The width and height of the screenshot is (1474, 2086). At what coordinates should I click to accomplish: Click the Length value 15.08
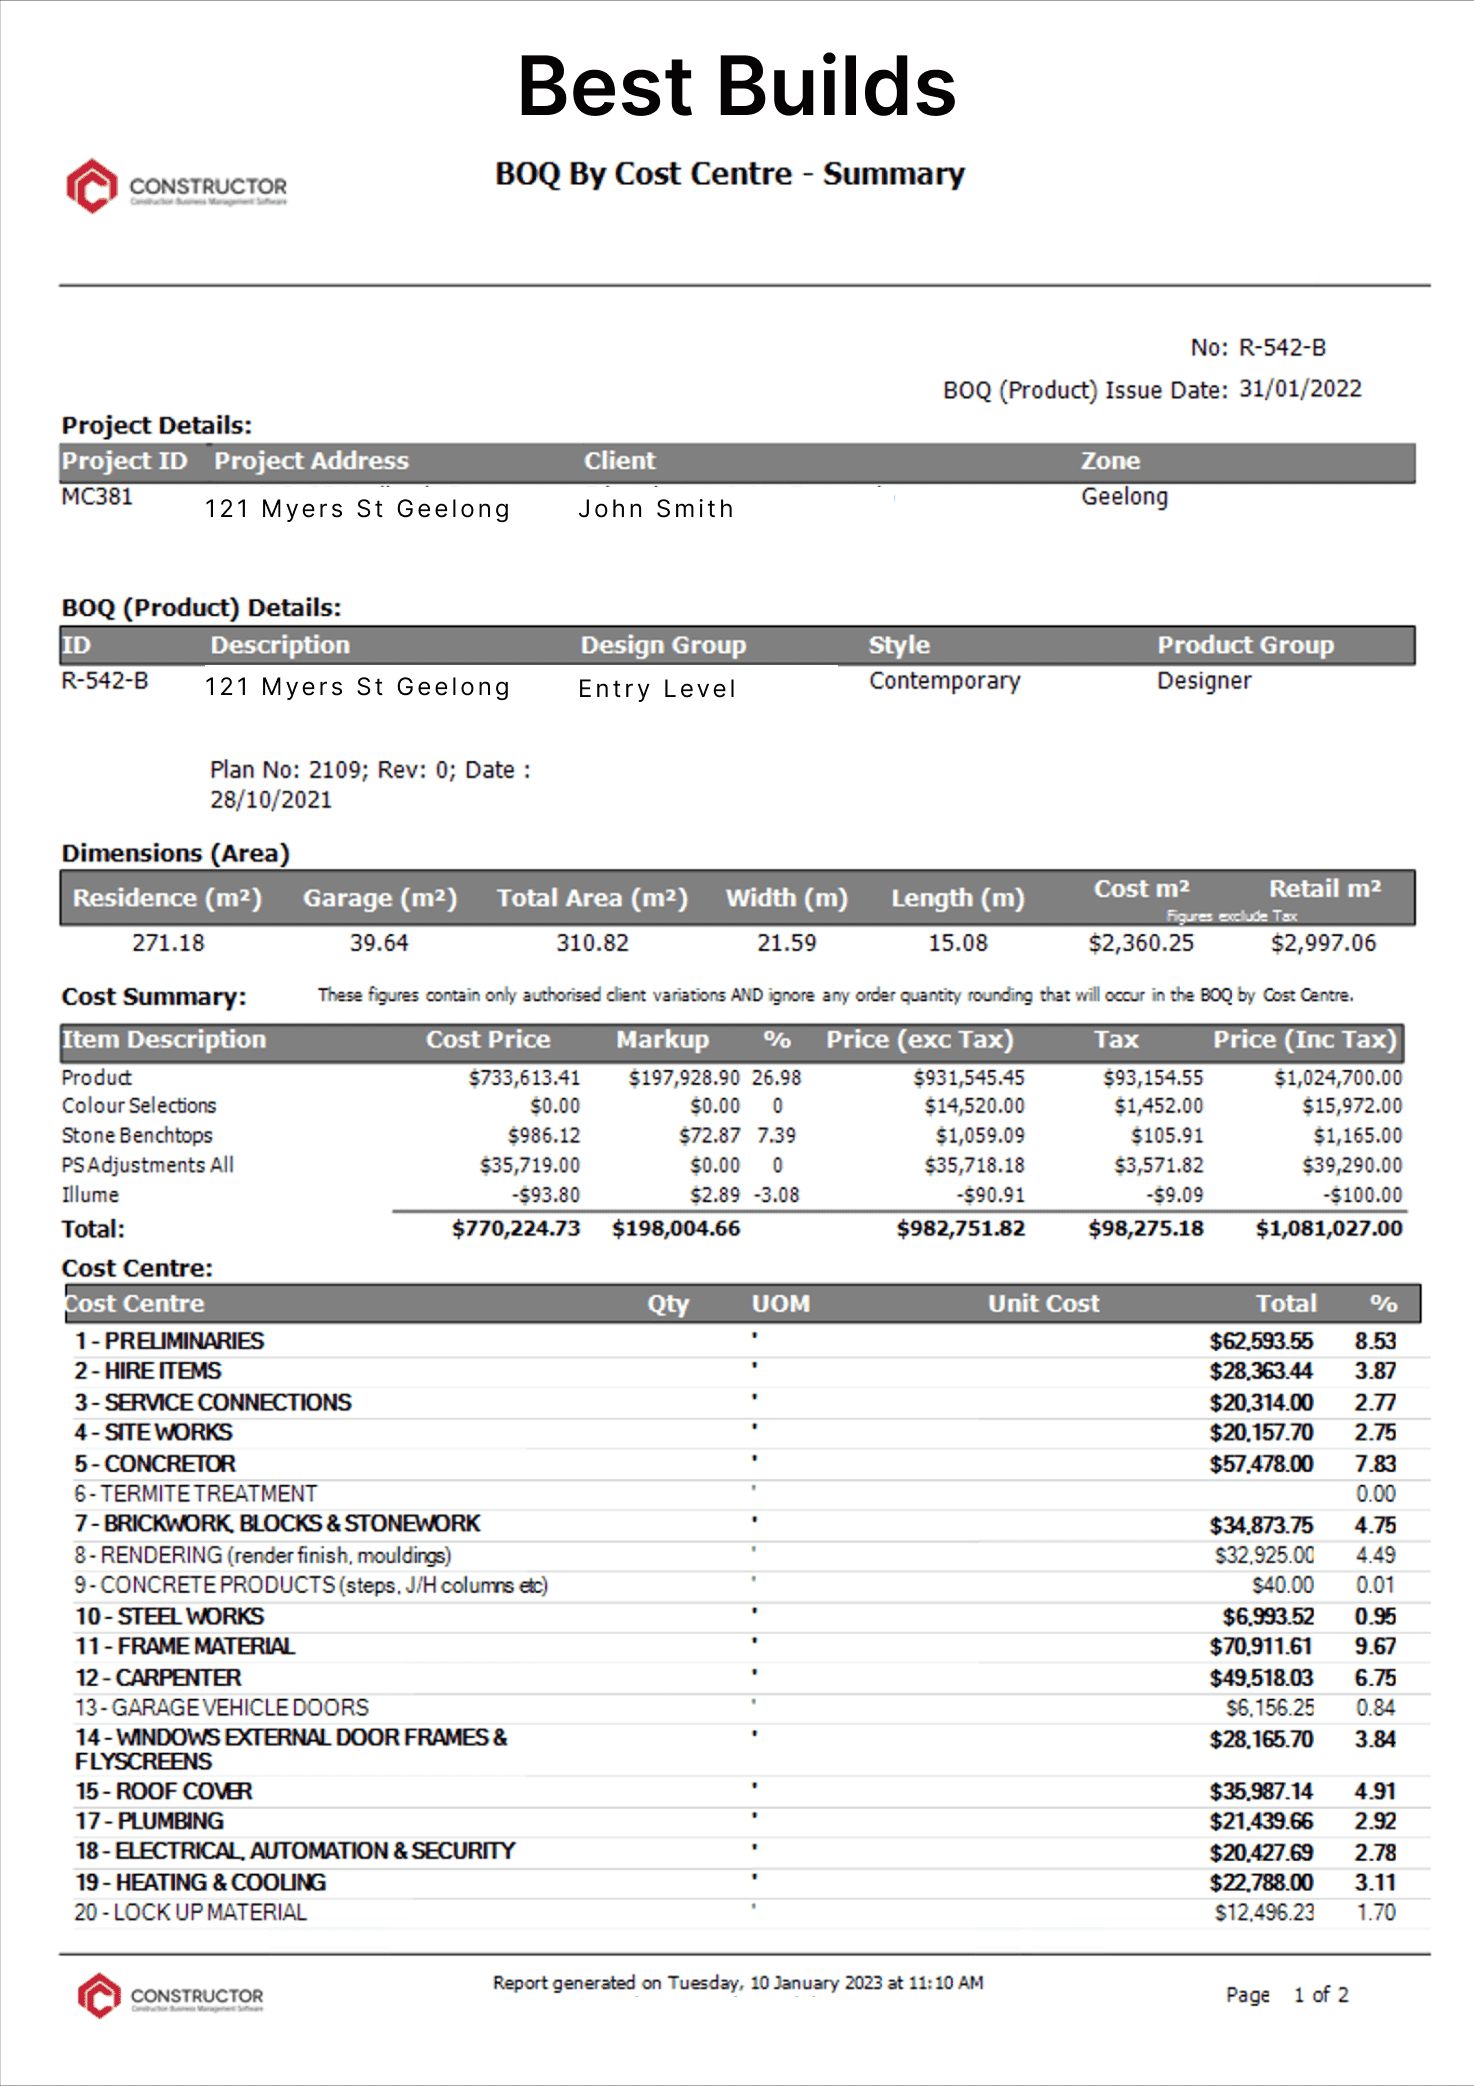tap(958, 943)
